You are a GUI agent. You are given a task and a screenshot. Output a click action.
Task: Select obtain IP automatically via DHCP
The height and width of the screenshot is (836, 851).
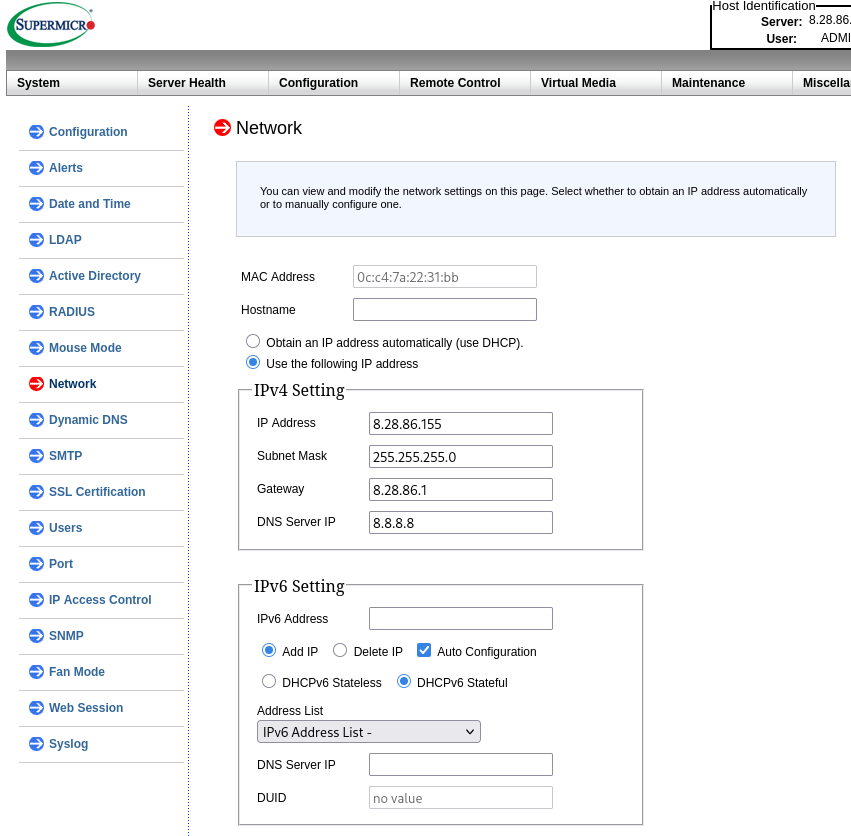(253, 341)
